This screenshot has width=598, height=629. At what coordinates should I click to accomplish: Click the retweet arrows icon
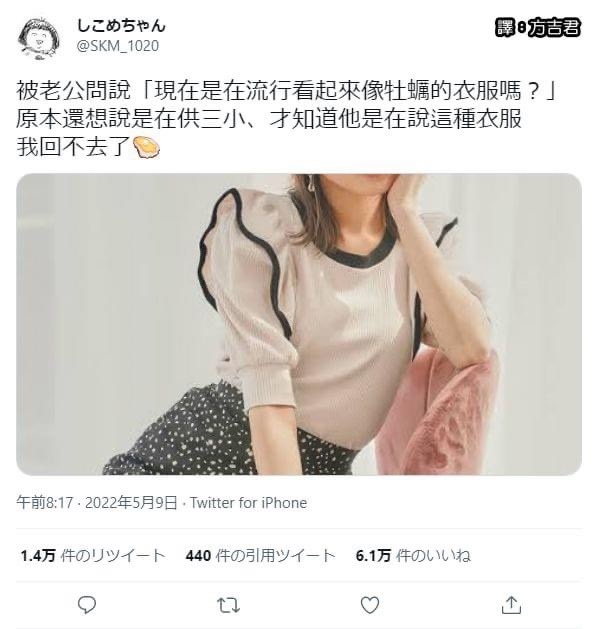tap(228, 605)
